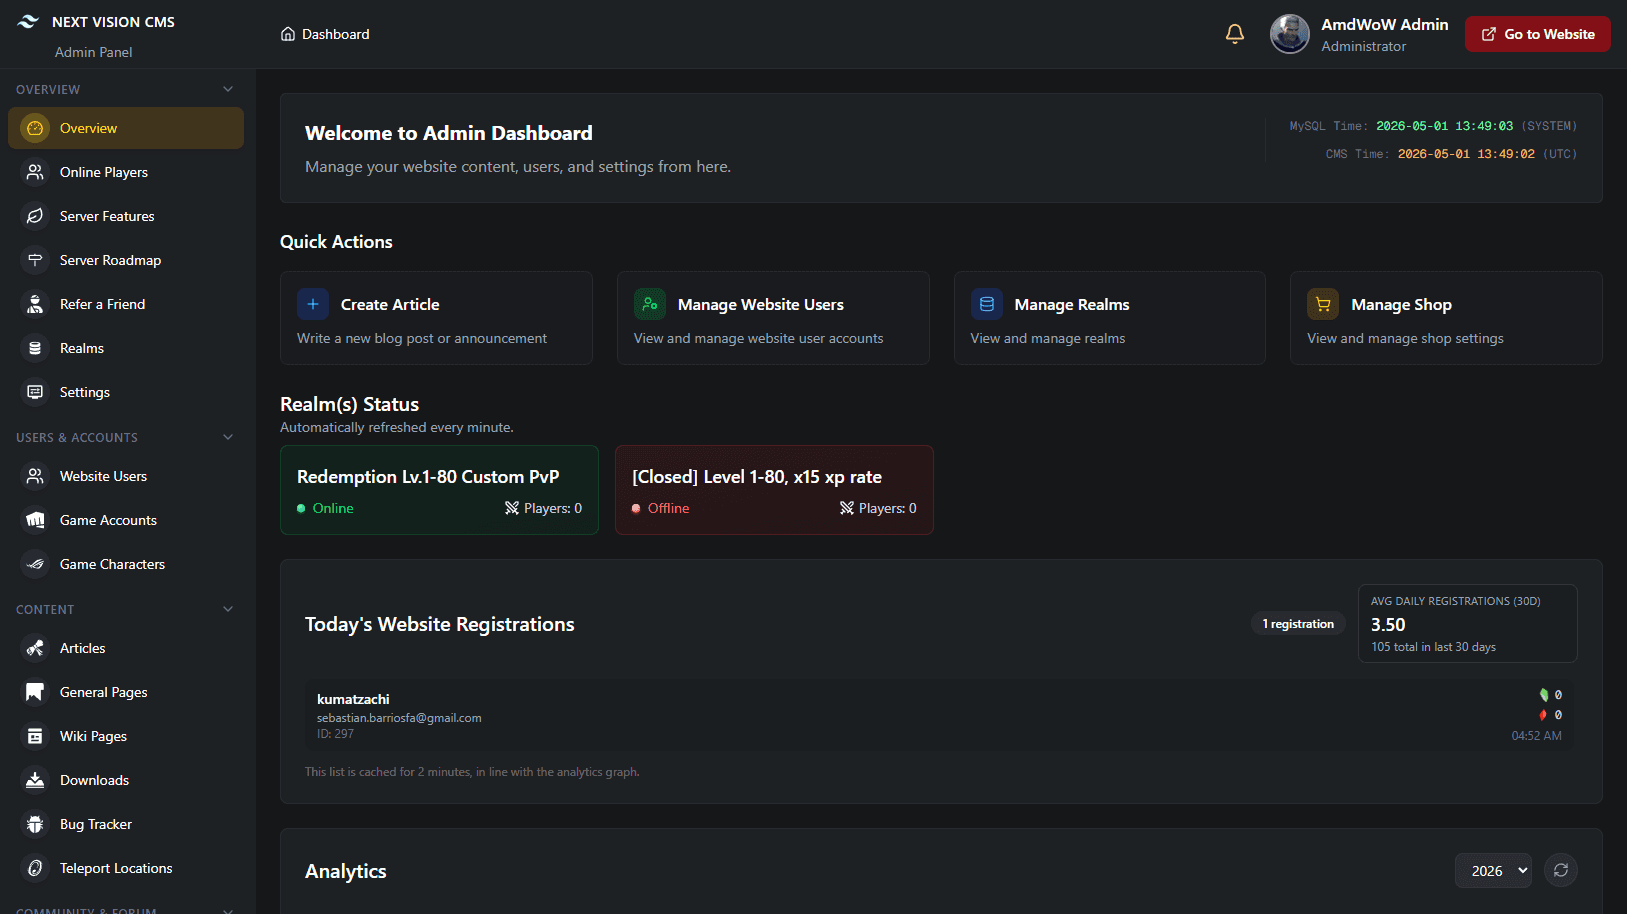Go to the Refer a Friend page
Screen dimensions: 1627x914
coord(126,304)
